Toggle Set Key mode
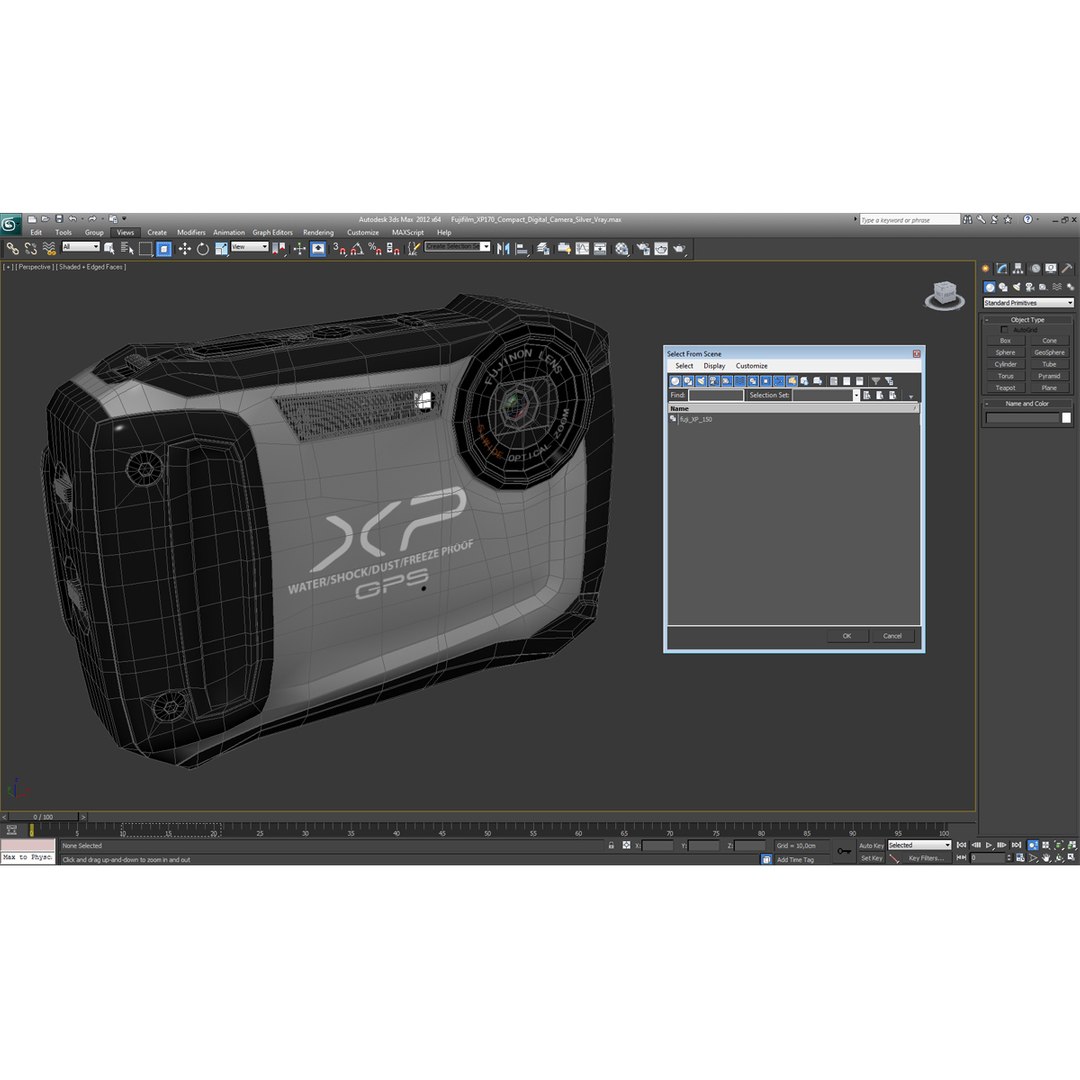Image resolution: width=1080 pixels, height=1080 pixels. tap(871, 858)
